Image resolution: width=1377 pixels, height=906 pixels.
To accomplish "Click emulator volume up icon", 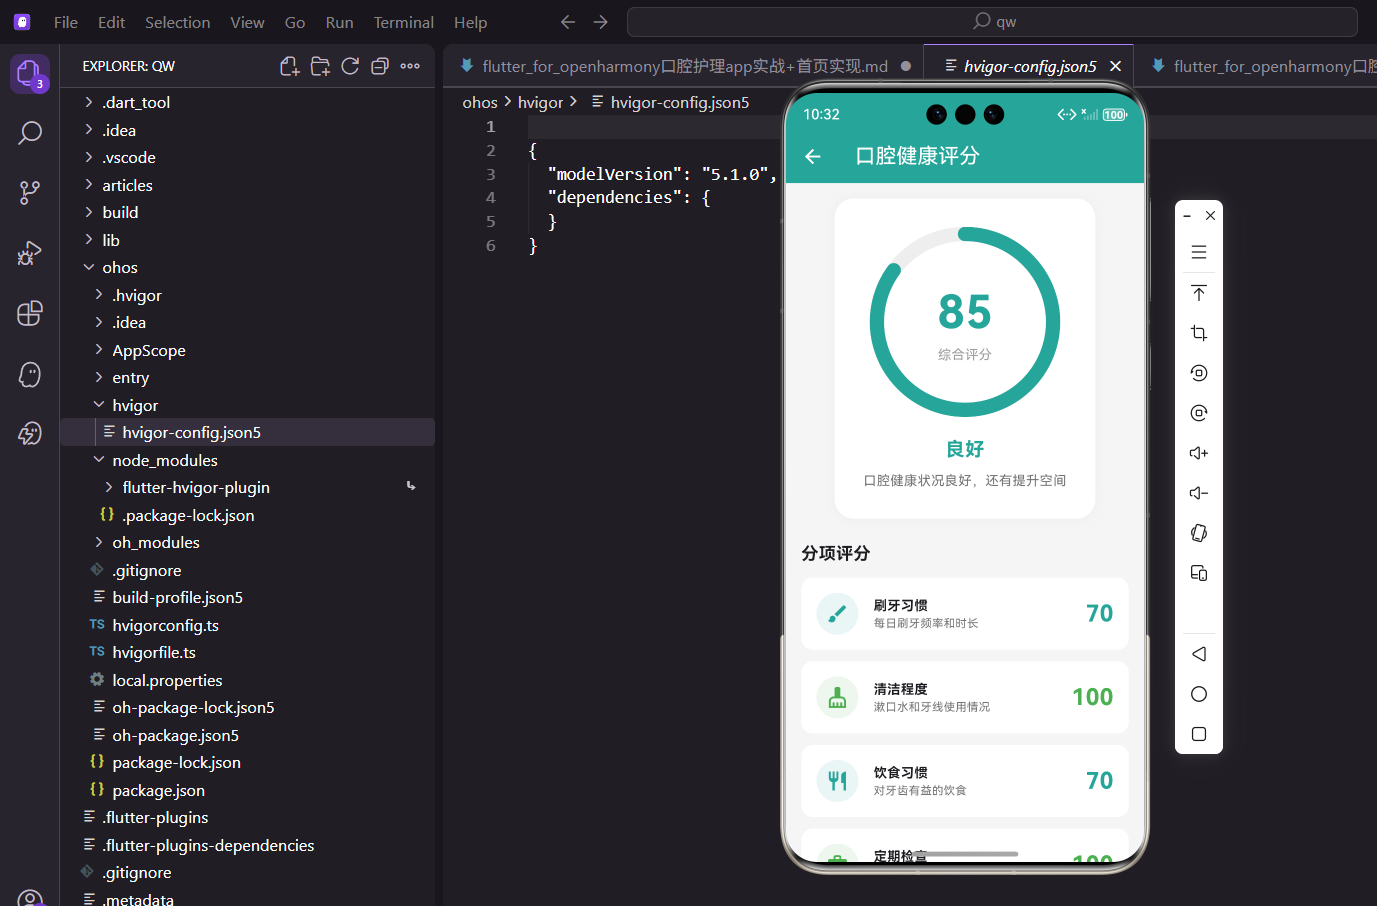I will (1199, 453).
